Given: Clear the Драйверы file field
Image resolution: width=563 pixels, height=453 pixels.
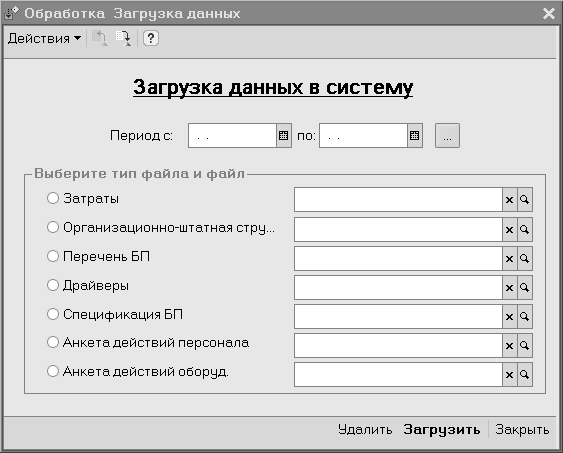Looking at the screenshot, I should (x=510, y=288).
